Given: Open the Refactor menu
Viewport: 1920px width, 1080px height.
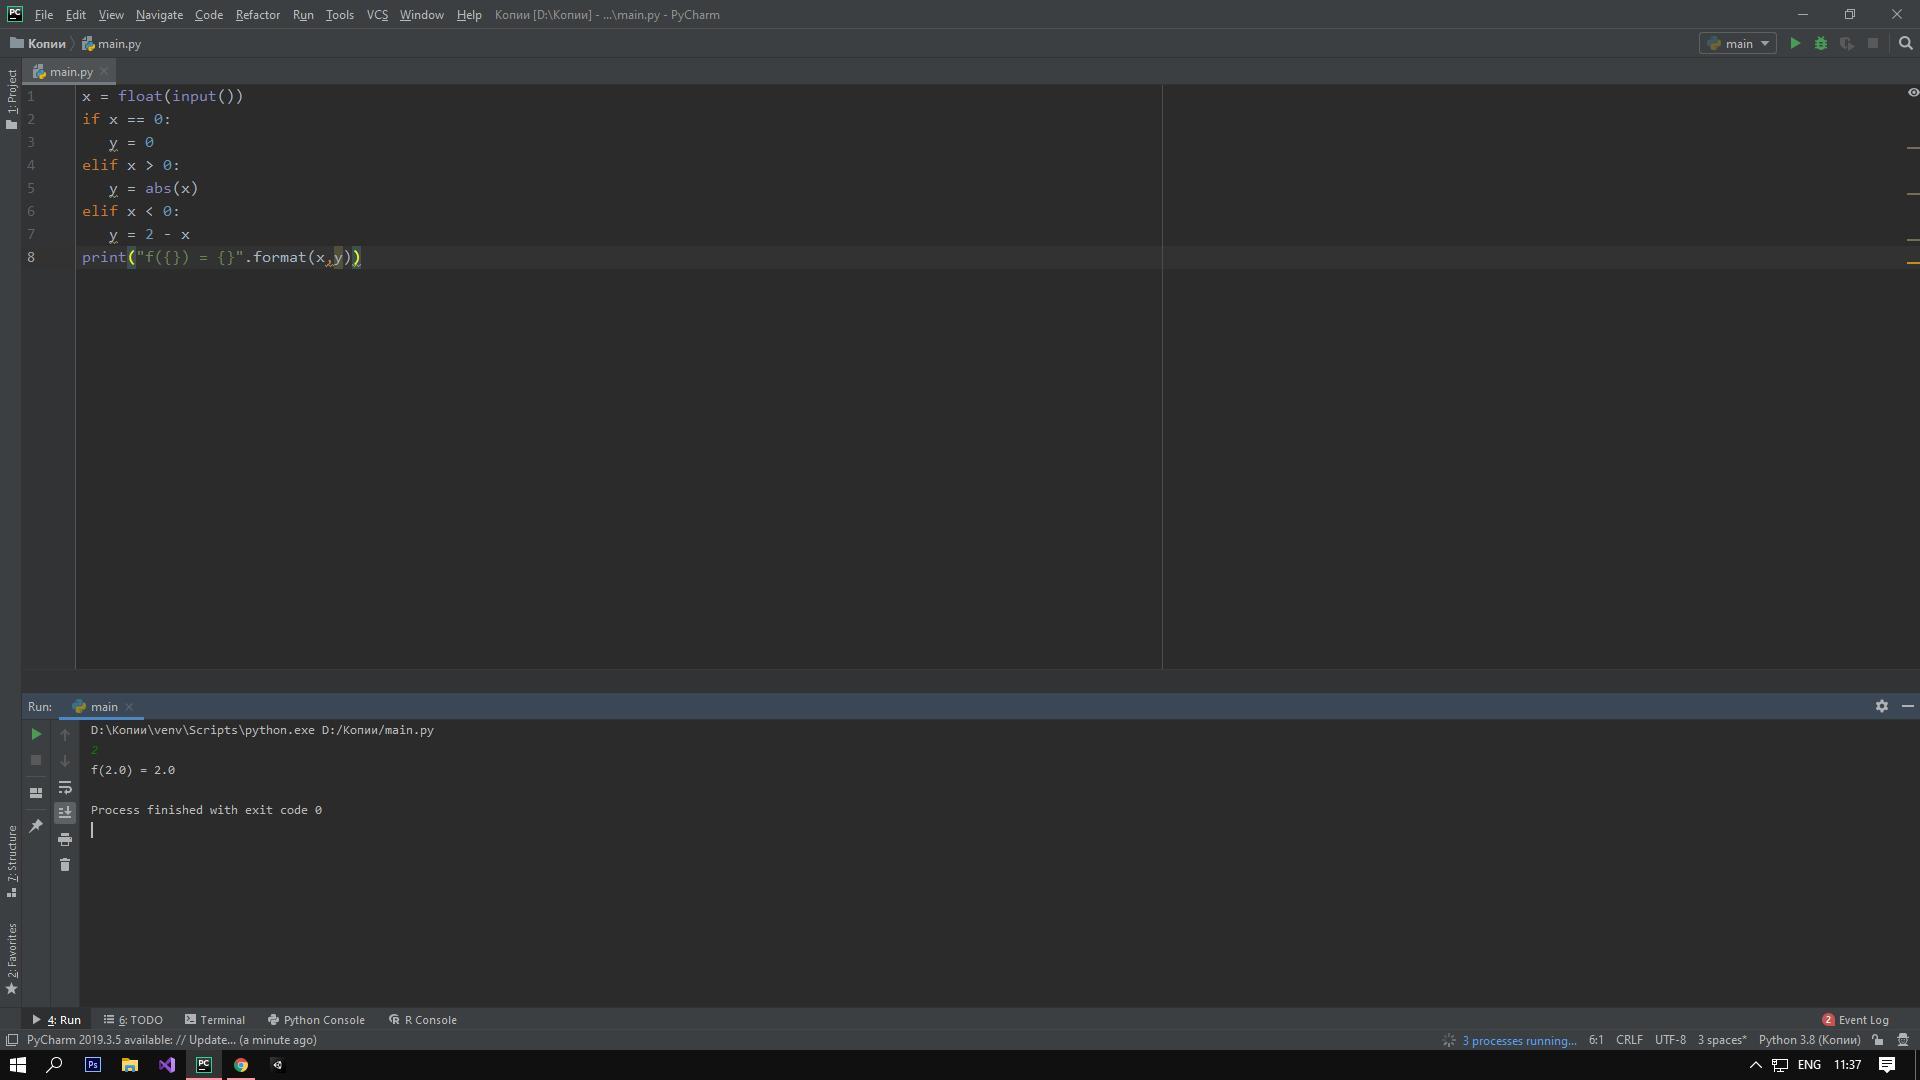Looking at the screenshot, I should pos(257,15).
